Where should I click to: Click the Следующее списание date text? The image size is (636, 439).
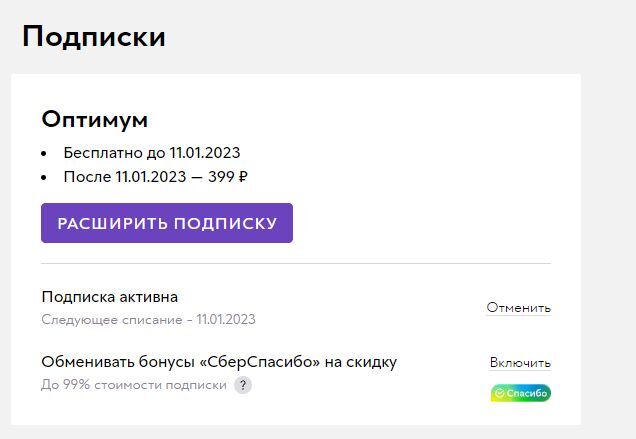(x=148, y=320)
